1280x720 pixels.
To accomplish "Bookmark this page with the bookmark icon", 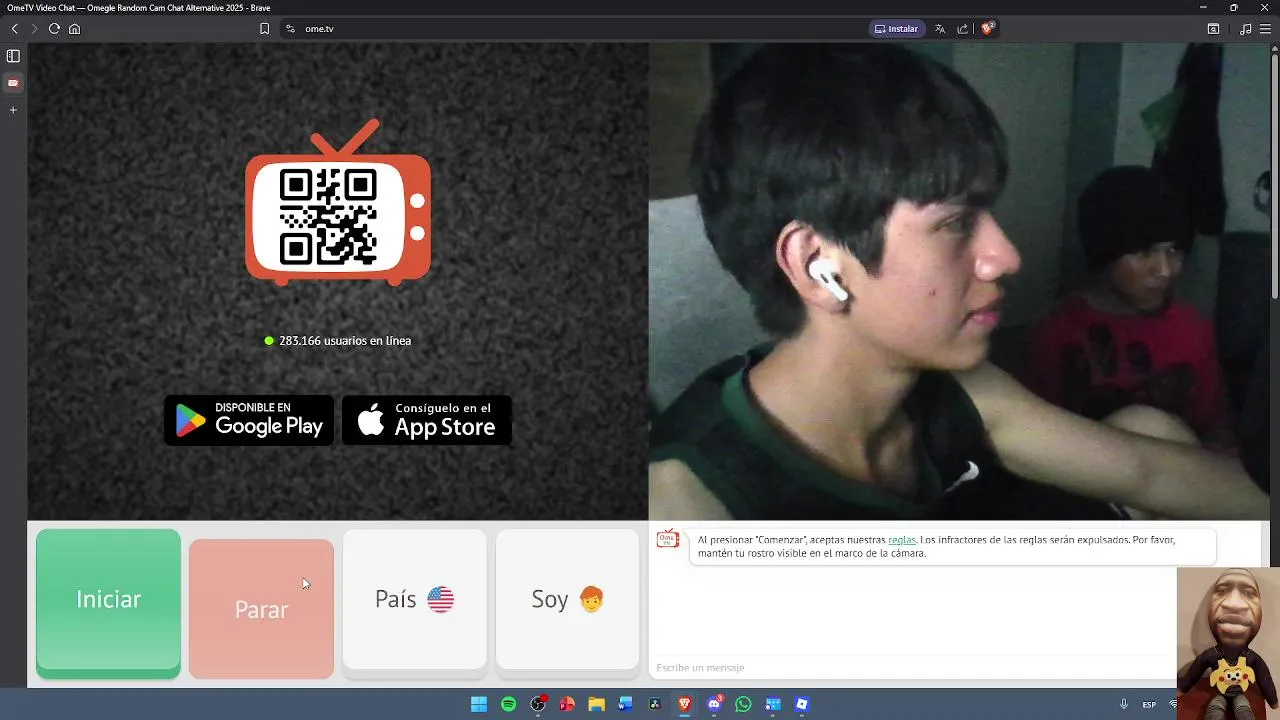I will tap(264, 29).
